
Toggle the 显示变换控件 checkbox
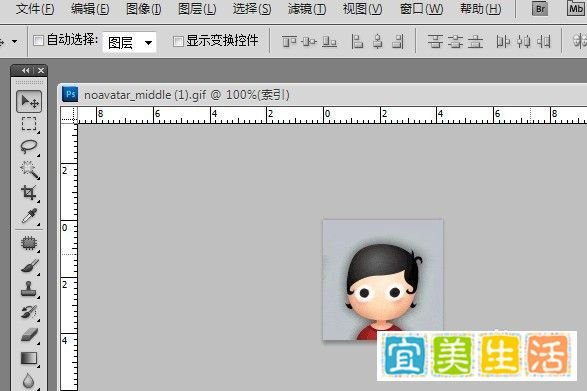[178, 41]
